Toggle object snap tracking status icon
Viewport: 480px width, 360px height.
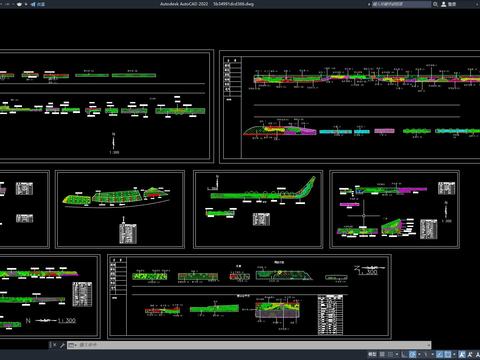(439, 354)
